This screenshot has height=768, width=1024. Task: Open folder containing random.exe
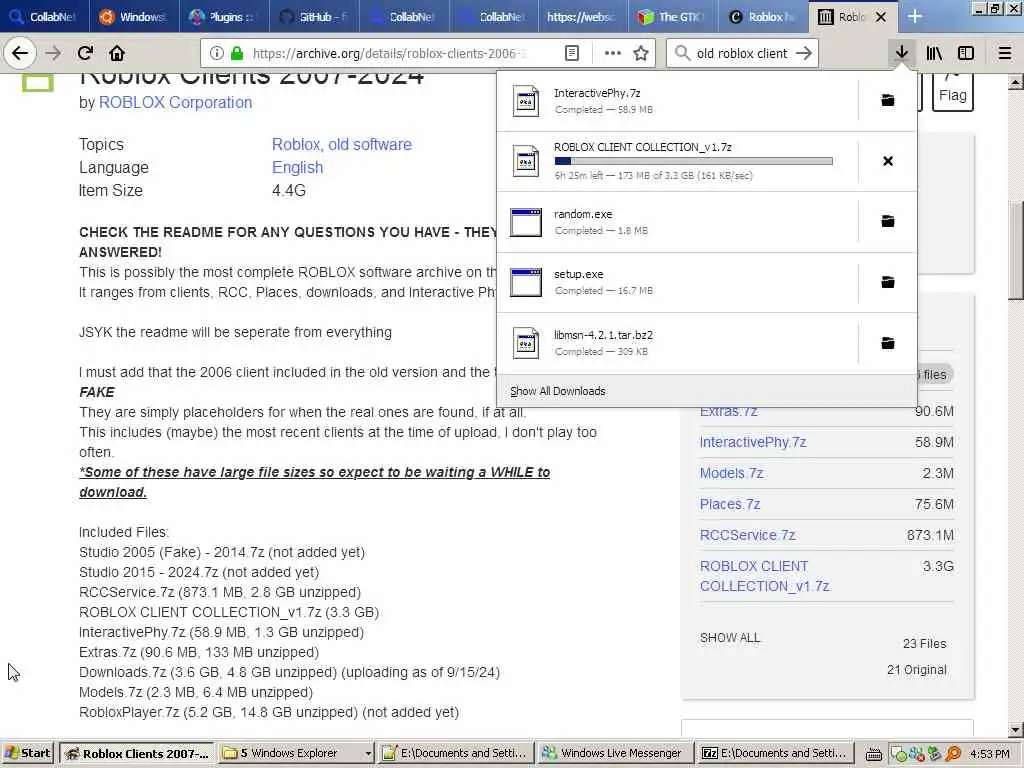pos(888,221)
